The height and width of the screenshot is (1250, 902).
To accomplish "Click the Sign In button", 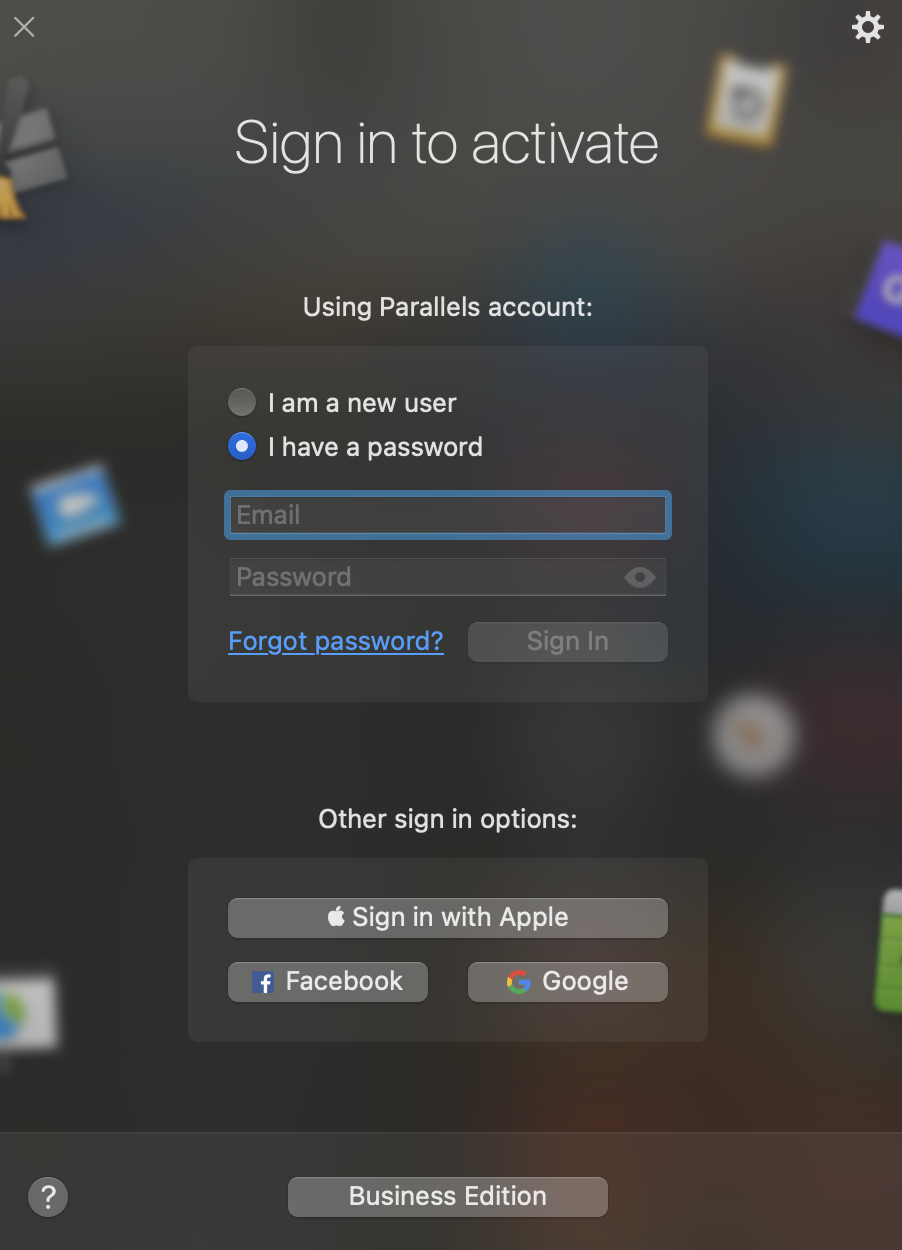I will coord(568,642).
